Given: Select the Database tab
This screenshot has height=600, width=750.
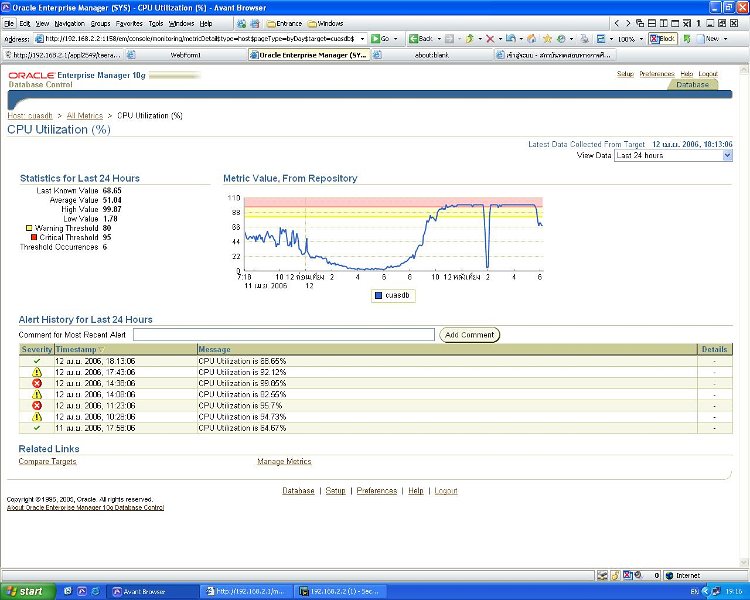Looking at the screenshot, I should pos(692,85).
